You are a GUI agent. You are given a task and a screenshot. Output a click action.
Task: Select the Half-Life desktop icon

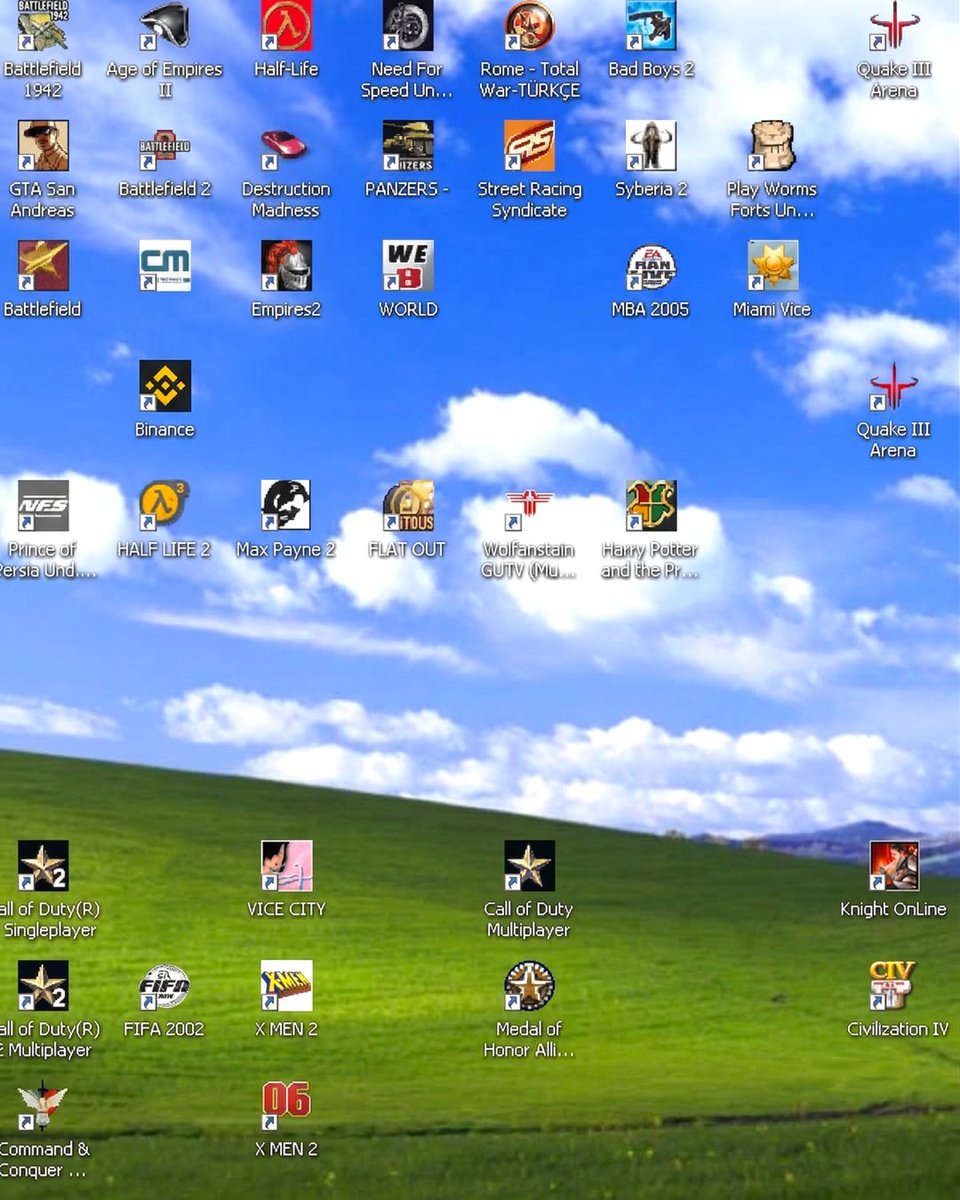tap(286, 26)
